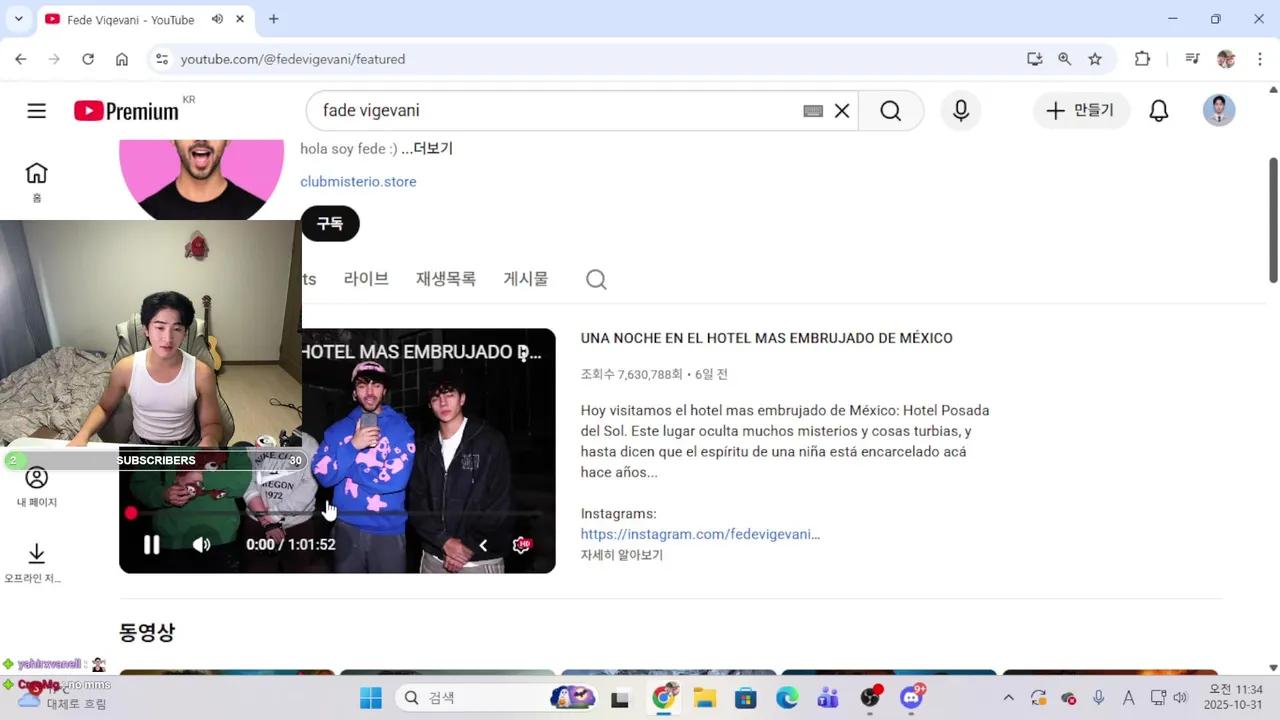Open offline downloads in sidebar

pos(35,563)
